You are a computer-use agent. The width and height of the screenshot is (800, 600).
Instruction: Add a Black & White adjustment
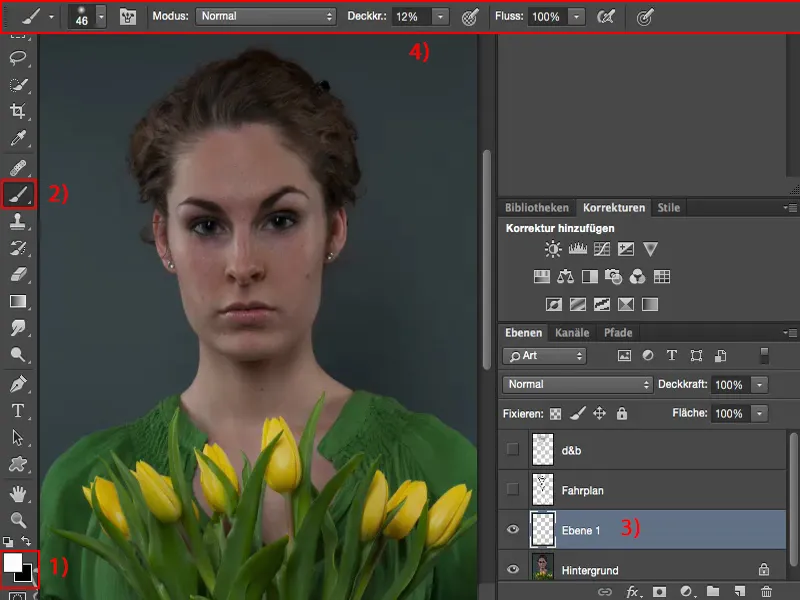click(x=590, y=277)
